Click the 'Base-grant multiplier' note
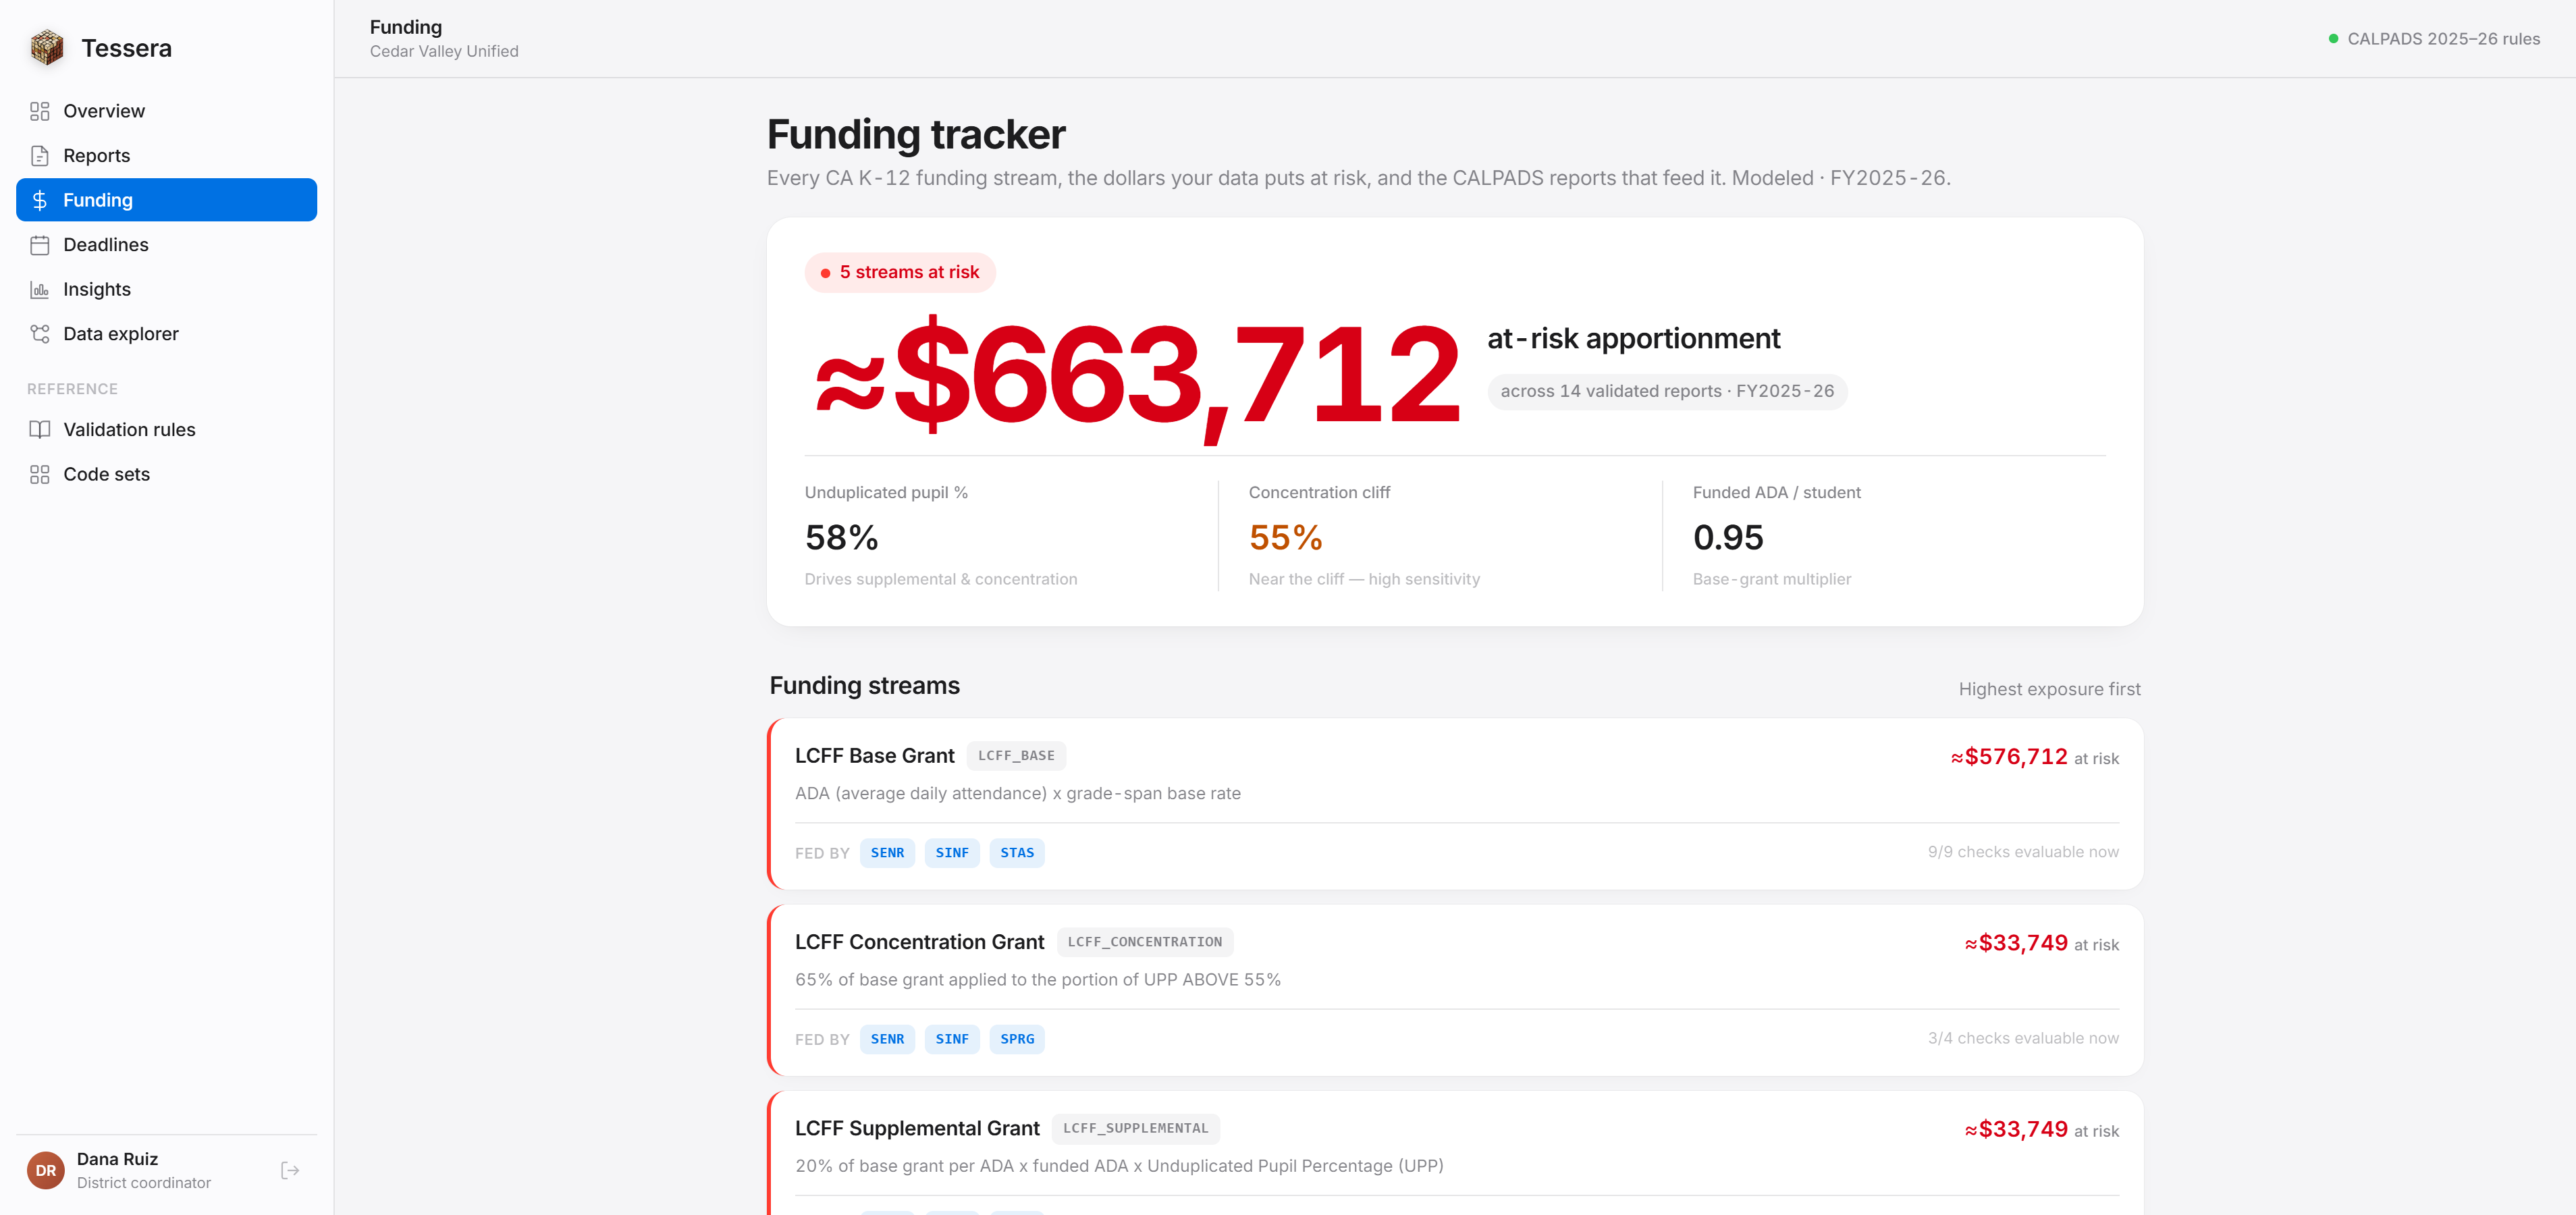 [1771, 579]
